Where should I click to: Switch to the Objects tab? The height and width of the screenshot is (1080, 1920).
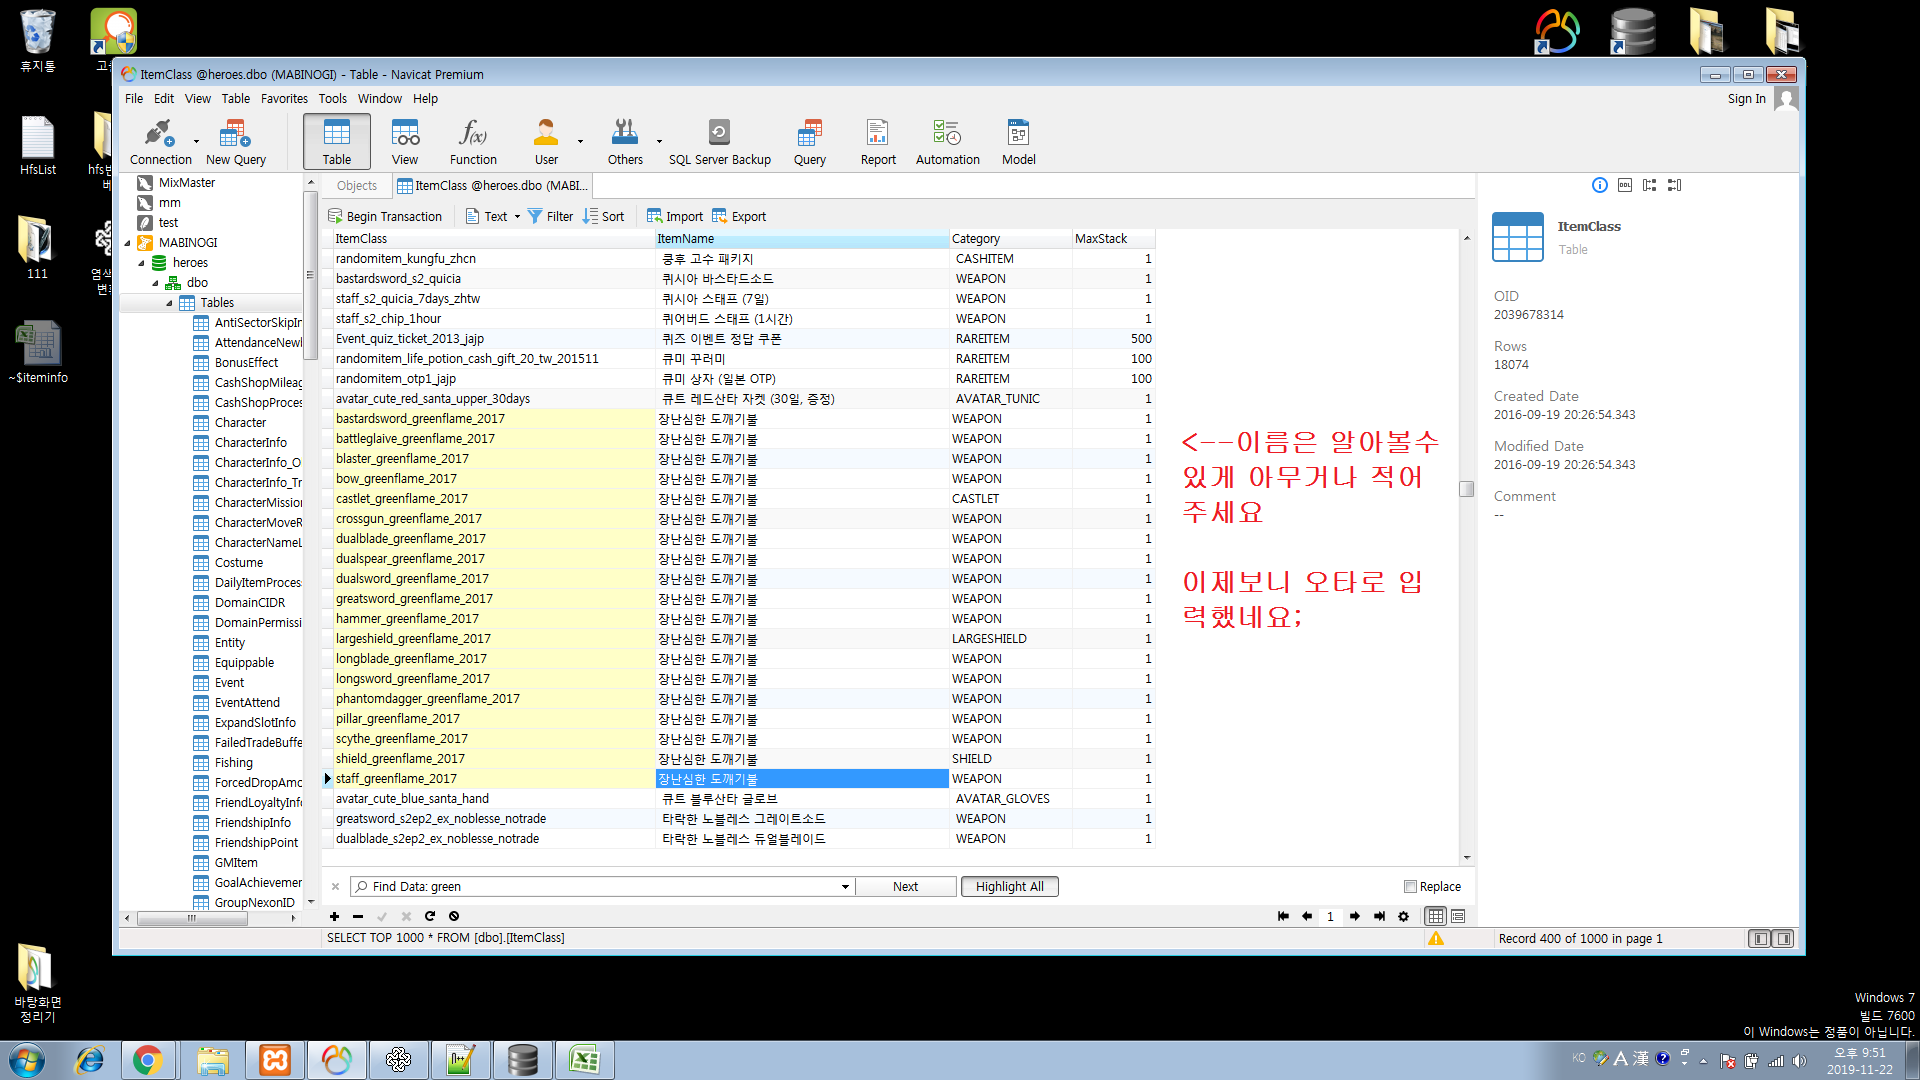[356, 186]
